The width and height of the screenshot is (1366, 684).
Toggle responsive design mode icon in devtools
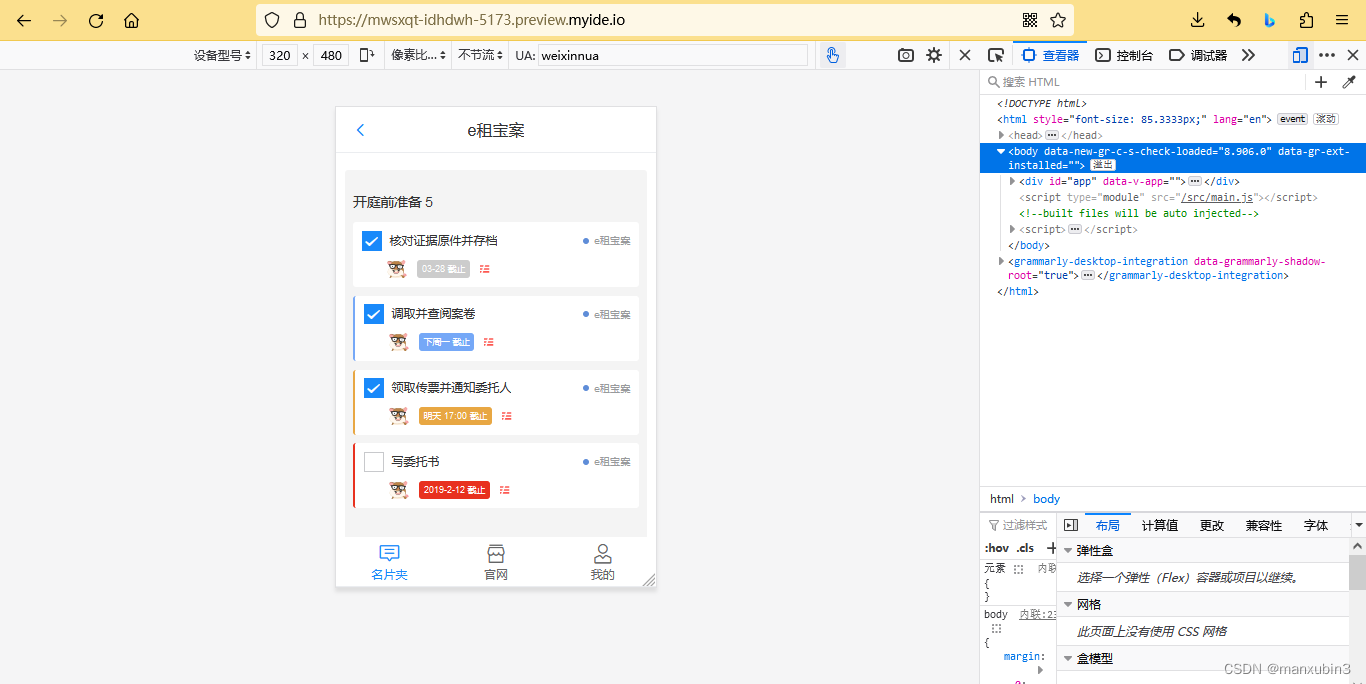(1300, 55)
